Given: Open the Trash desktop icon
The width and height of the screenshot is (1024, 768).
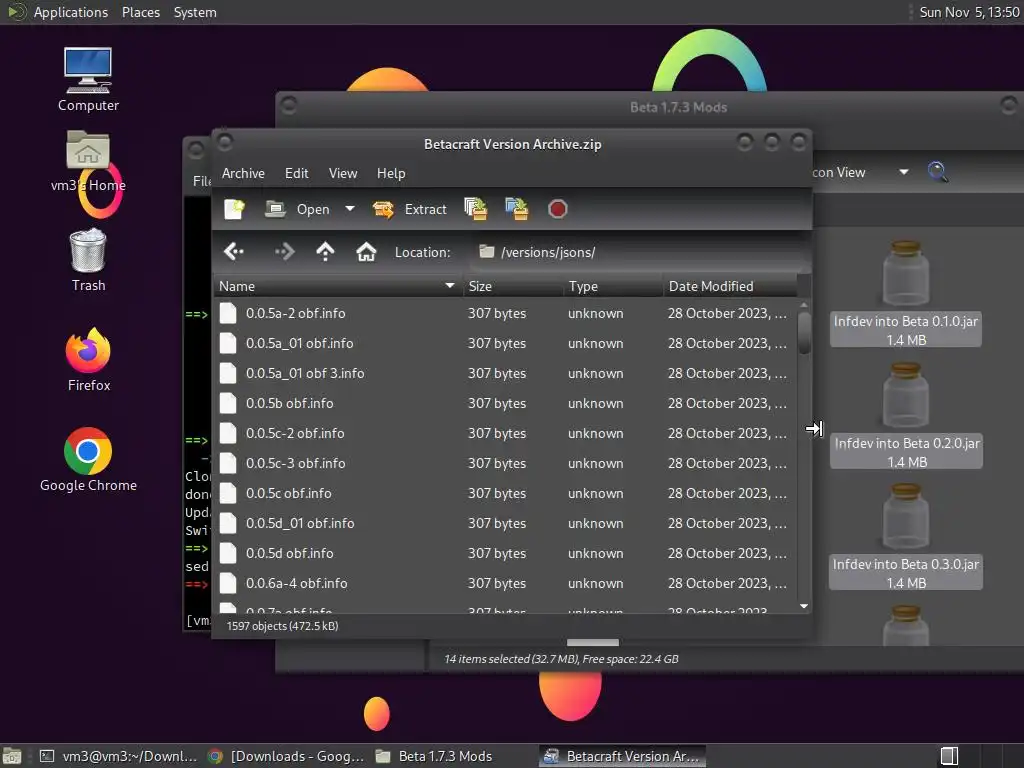Looking at the screenshot, I should 88,260.
